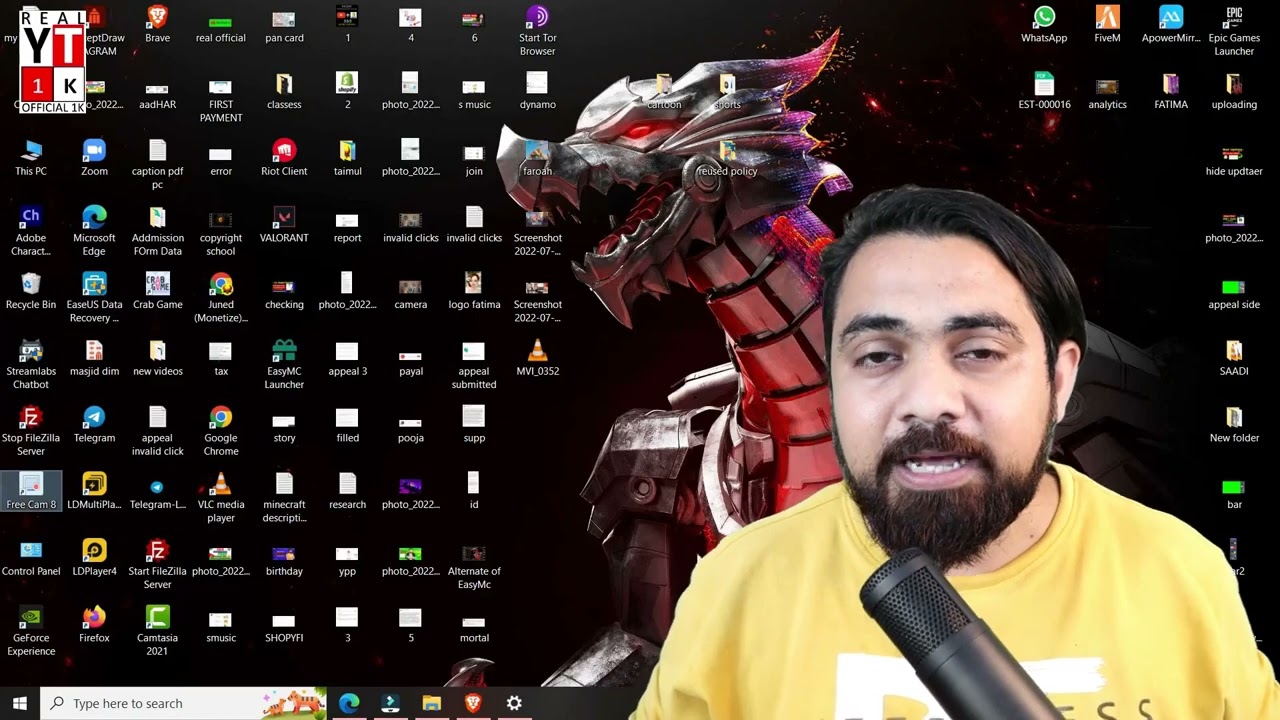Select the New folder icon
Viewport: 1280px width, 720px height.
(x=1234, y=425)
